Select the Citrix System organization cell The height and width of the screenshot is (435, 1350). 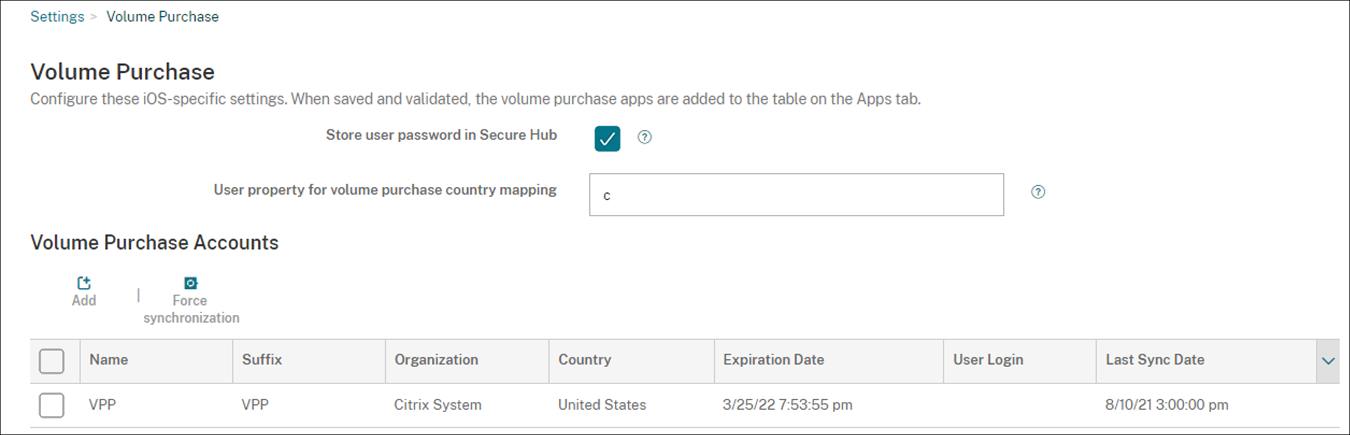438,405
